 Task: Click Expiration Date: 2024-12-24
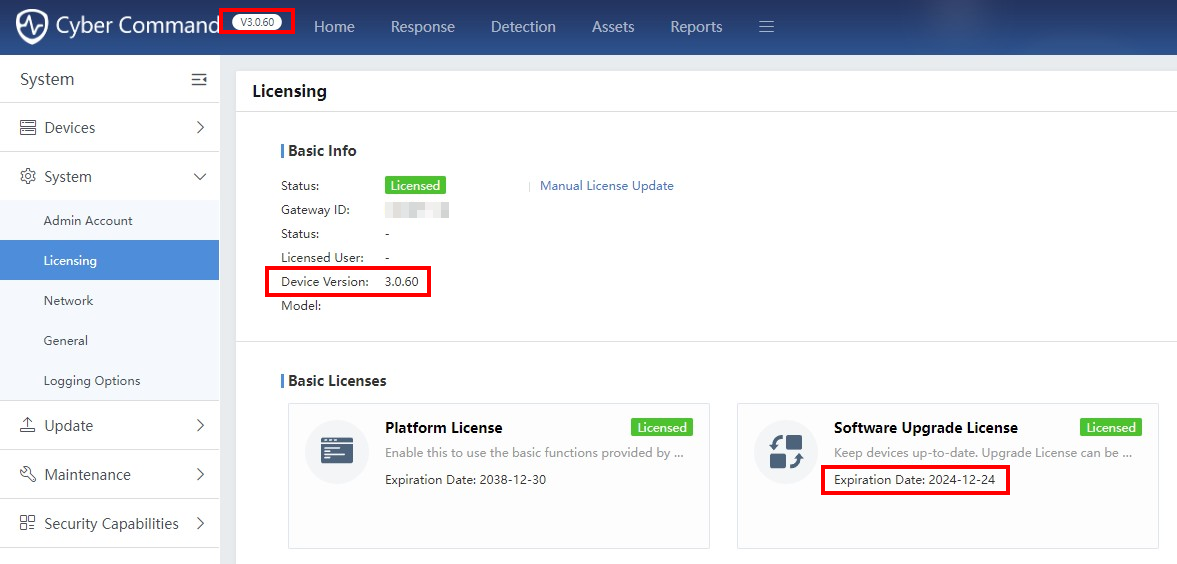[x=914, y=480]
